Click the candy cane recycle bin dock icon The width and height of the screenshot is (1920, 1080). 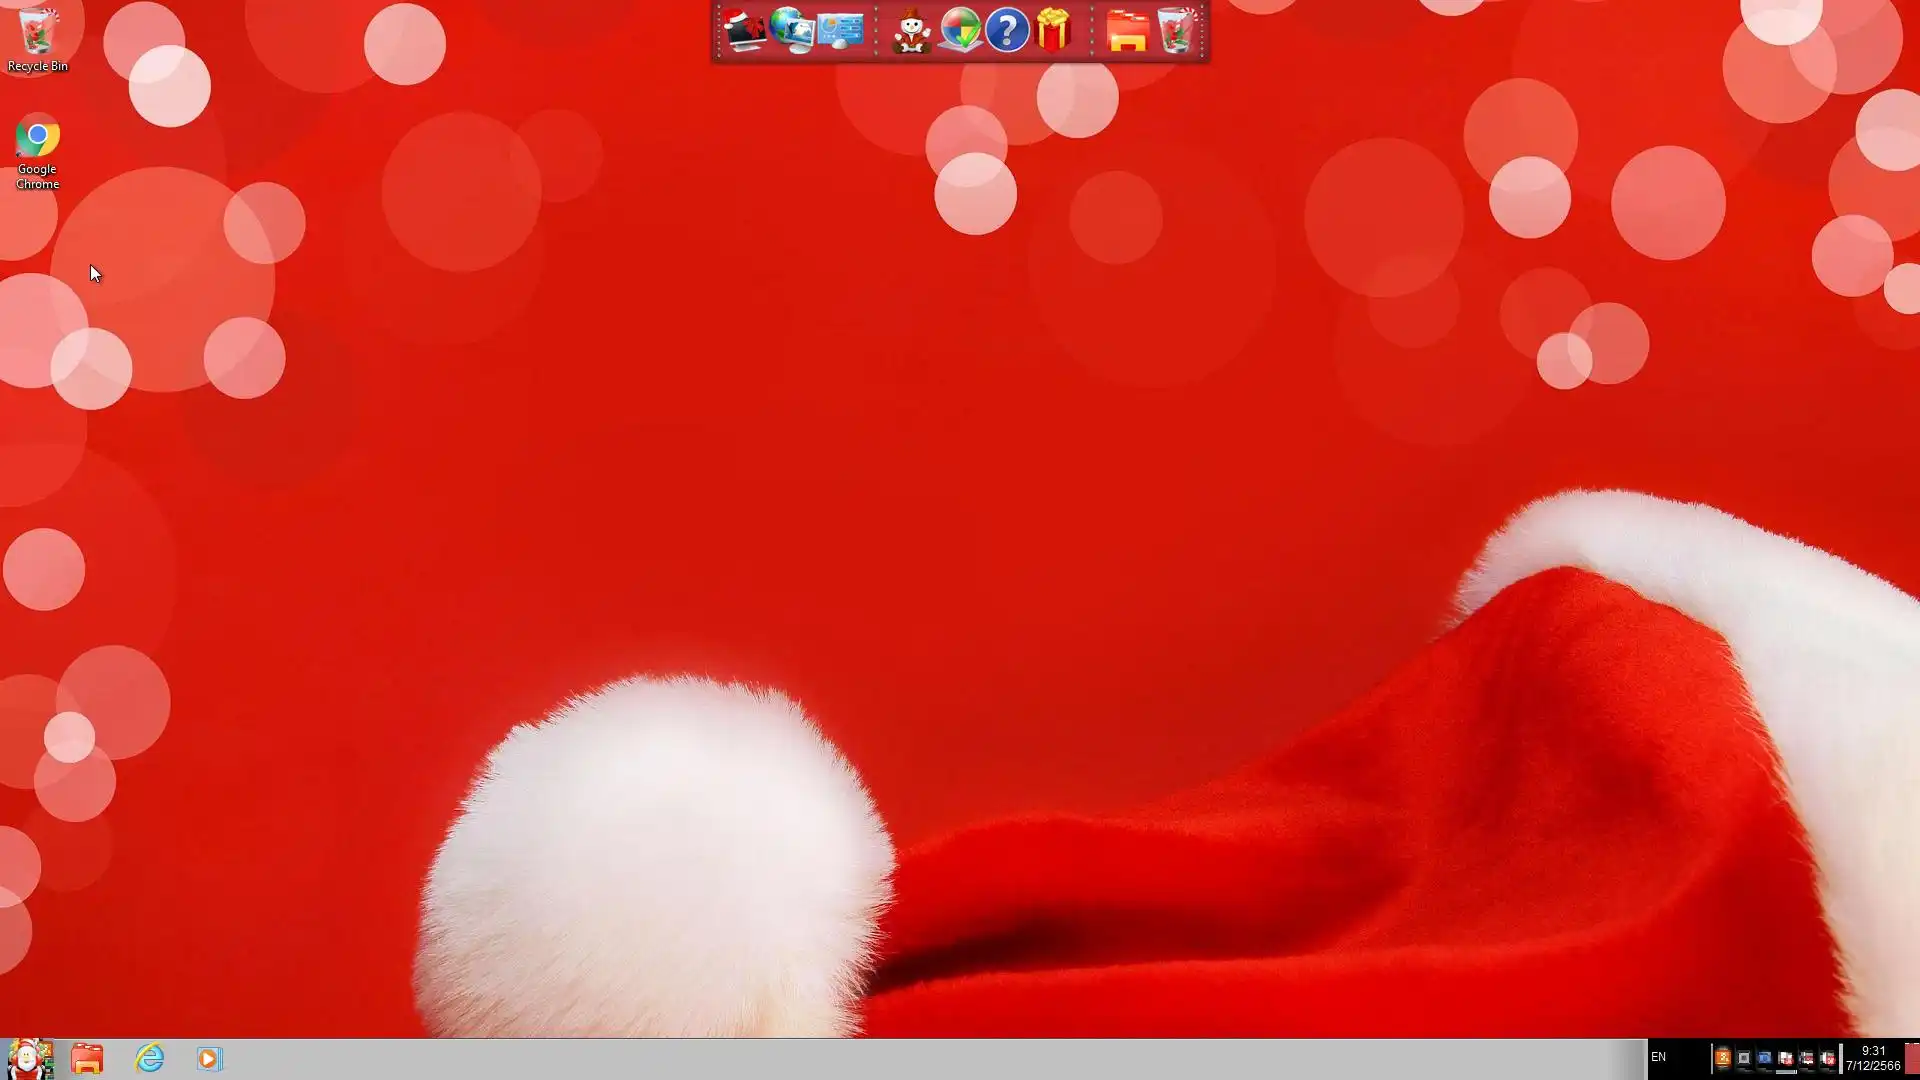(x=1176, y=31)
